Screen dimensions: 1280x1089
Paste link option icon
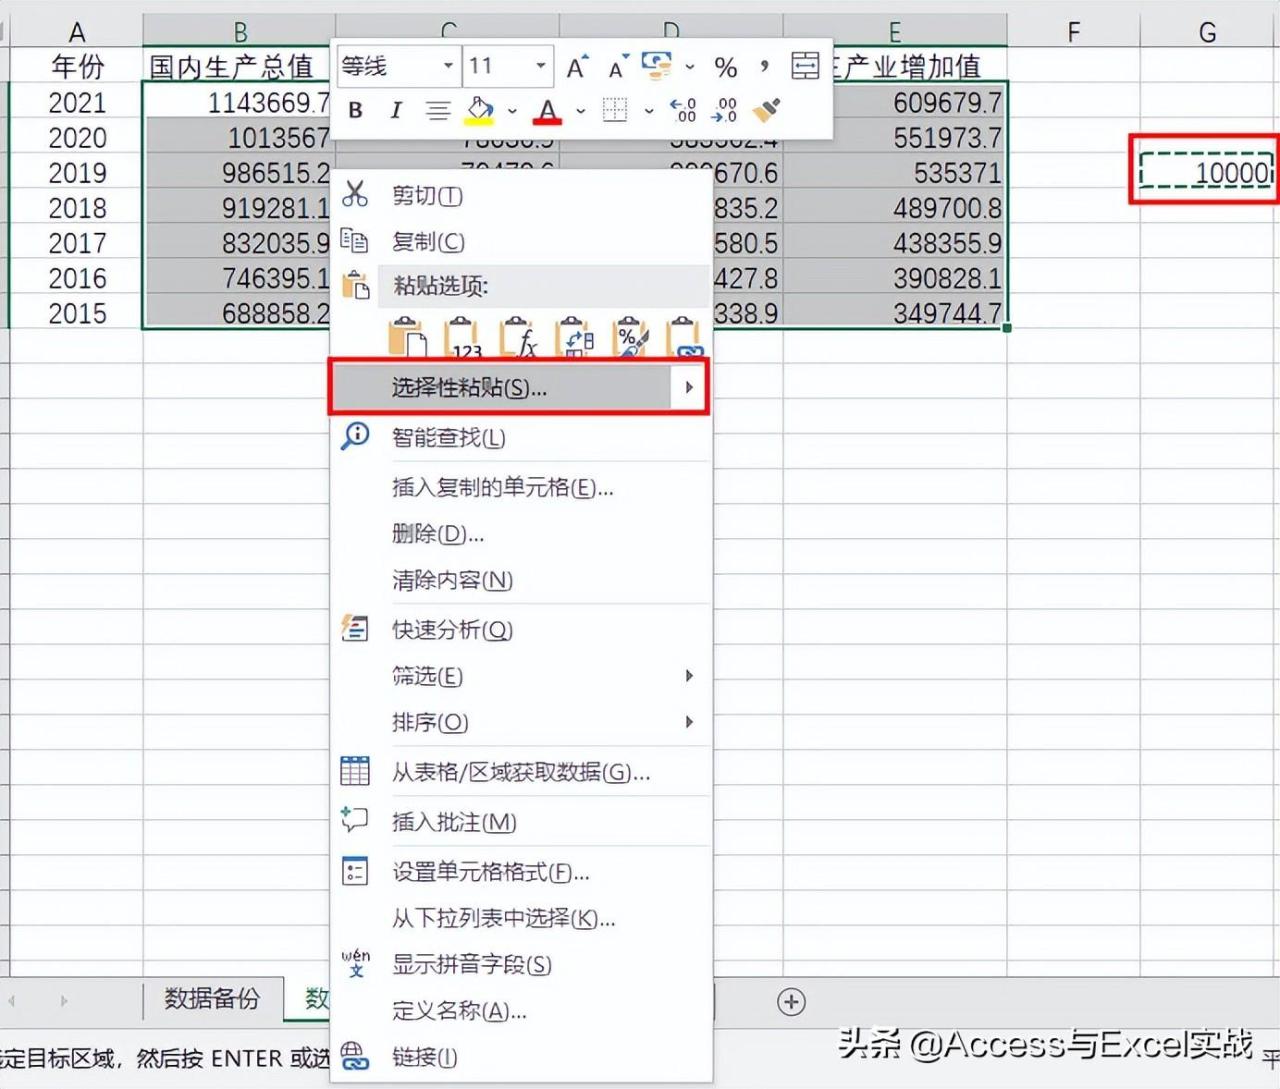[x=686, y=338]
